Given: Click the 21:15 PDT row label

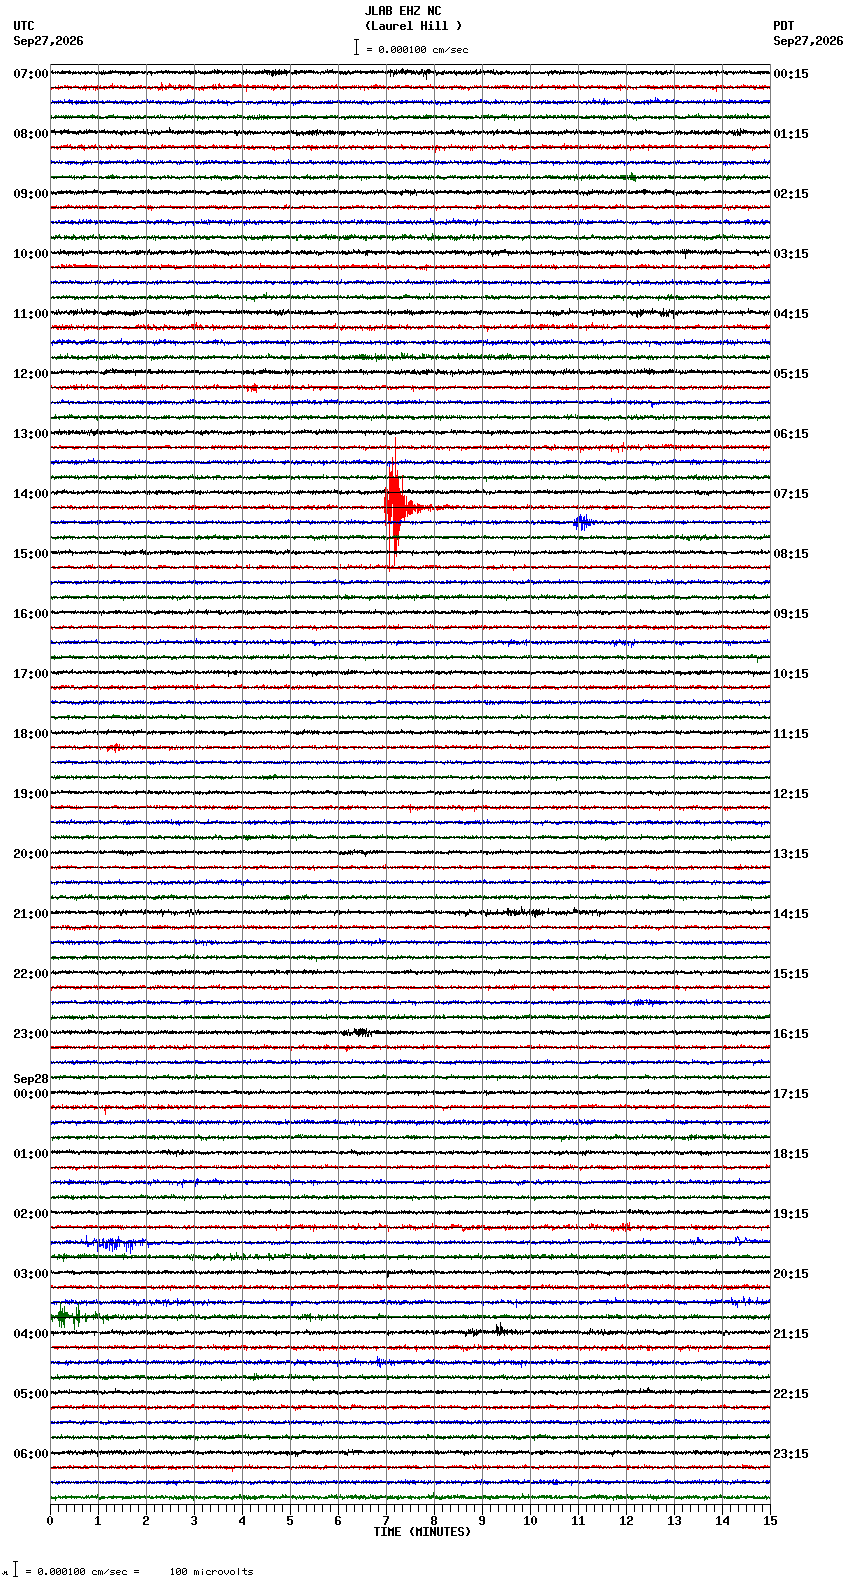Looking at the screenshot, I should tap(791, 1334).
